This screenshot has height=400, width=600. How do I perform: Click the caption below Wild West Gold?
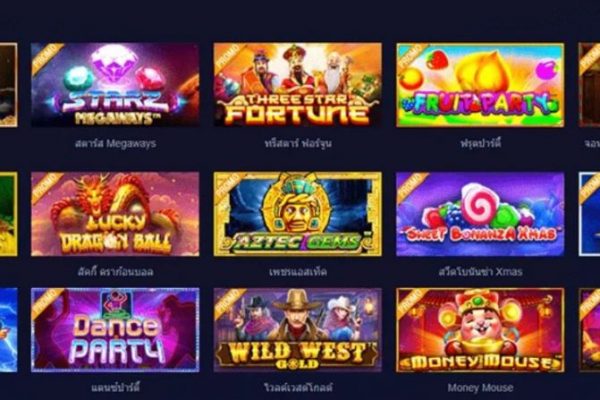298,387
